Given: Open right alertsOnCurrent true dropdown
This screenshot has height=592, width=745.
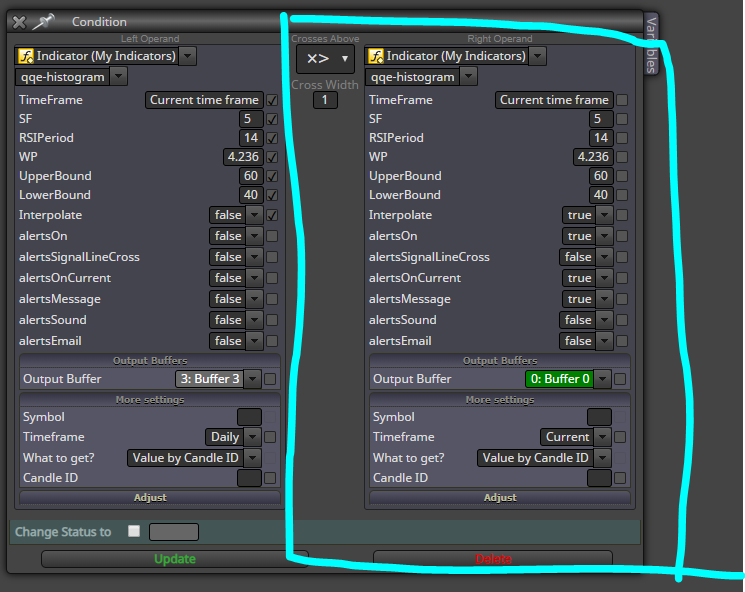Looking at the screenshot, I should (x=604, y=278).
